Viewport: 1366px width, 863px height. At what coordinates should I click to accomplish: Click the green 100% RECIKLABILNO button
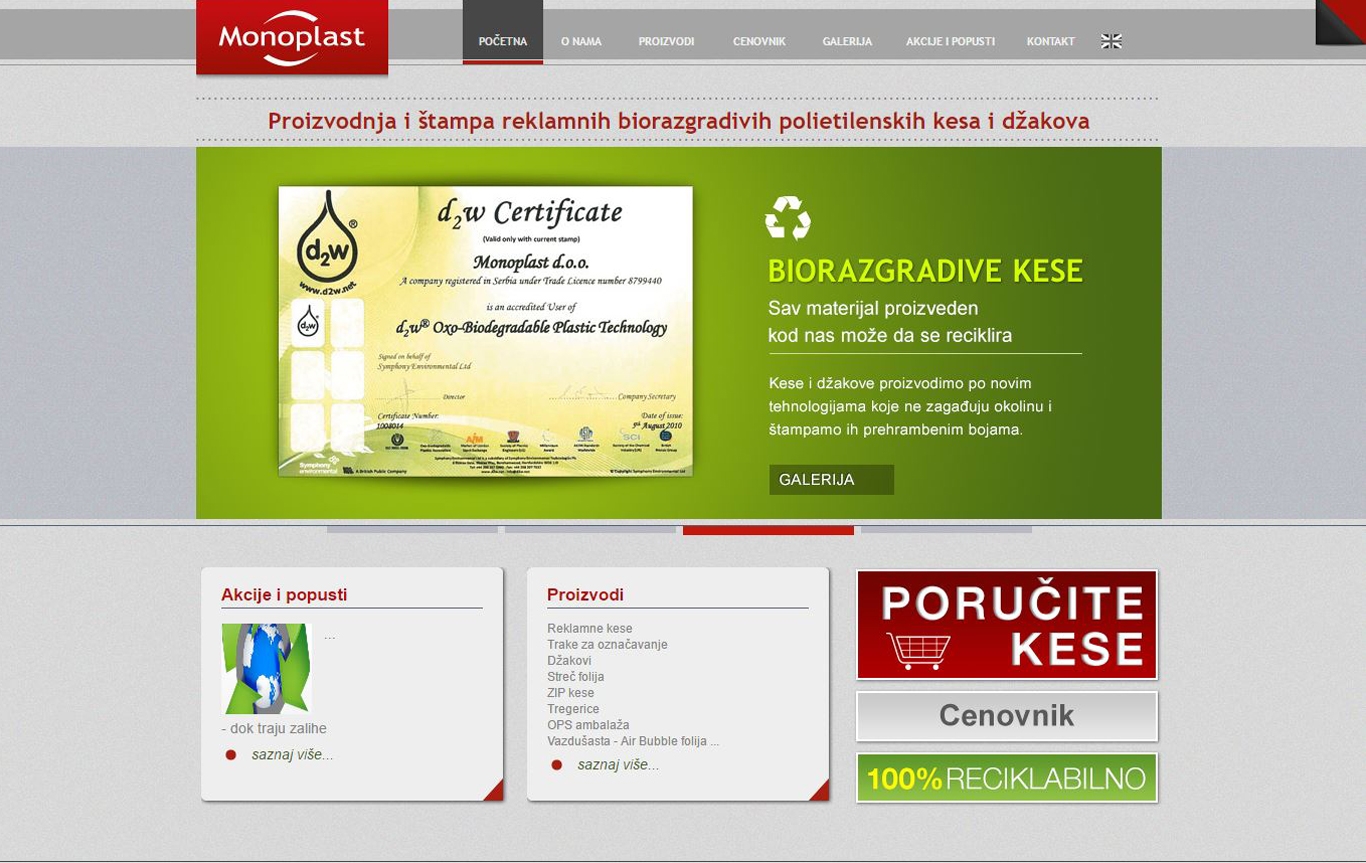click(1007, 778)
